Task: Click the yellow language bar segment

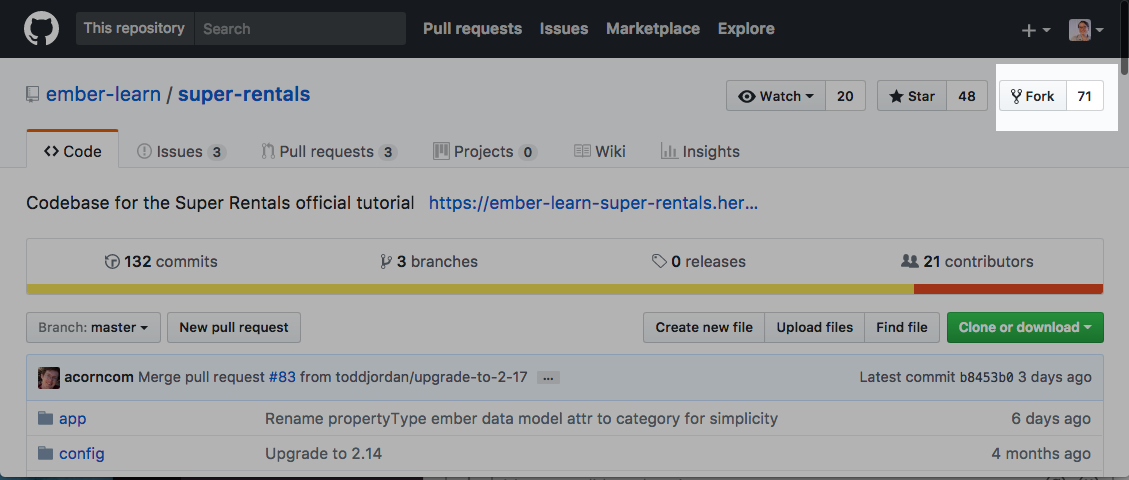Action: point(470,289)
